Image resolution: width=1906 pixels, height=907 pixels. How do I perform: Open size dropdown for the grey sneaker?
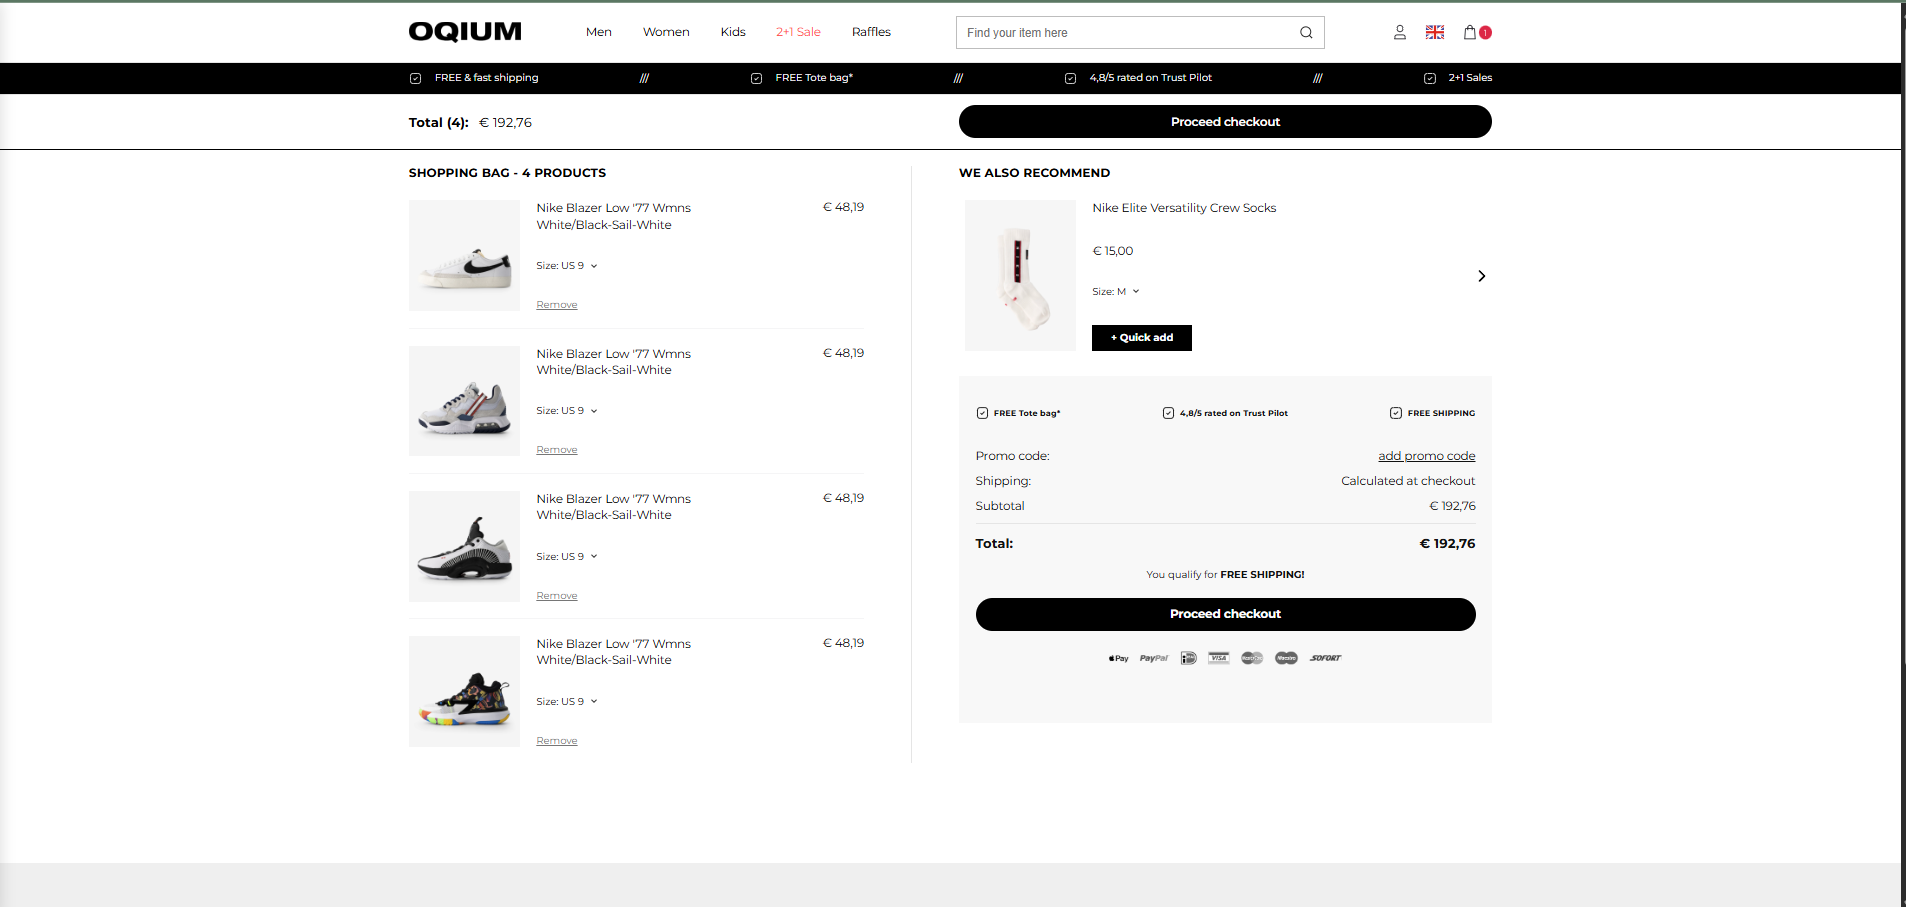(566, 411)
